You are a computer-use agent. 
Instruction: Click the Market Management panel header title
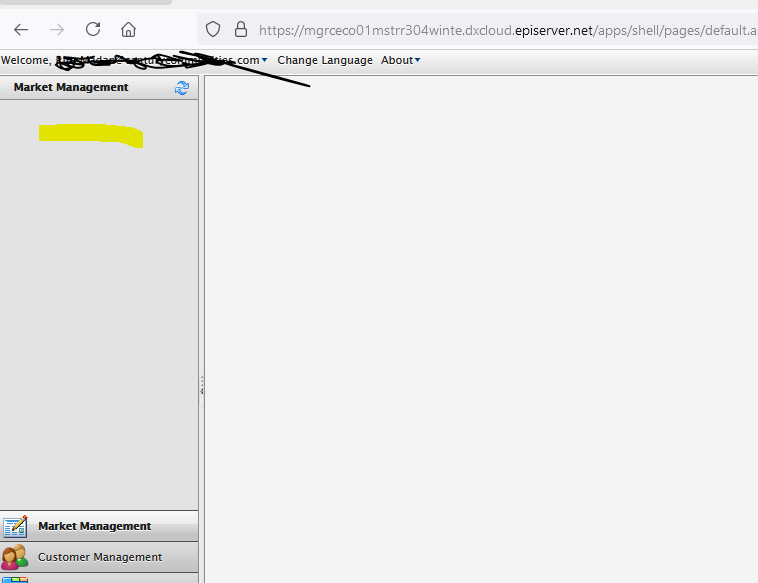click(71, 88)
